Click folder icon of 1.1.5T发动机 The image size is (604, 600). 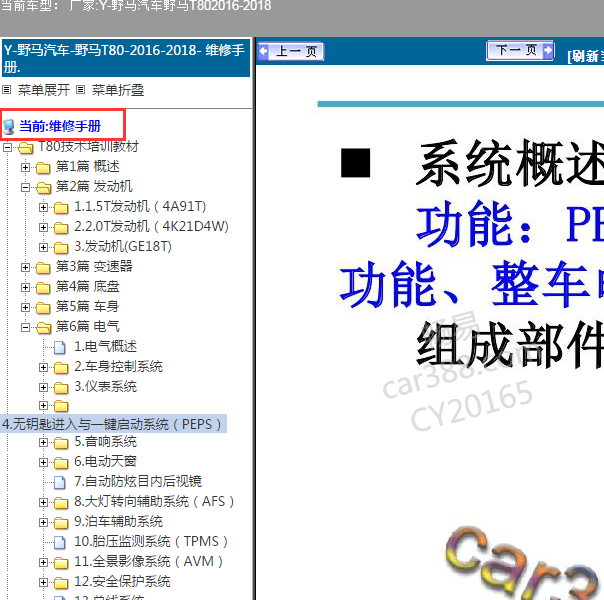click(x=61, y=208)
